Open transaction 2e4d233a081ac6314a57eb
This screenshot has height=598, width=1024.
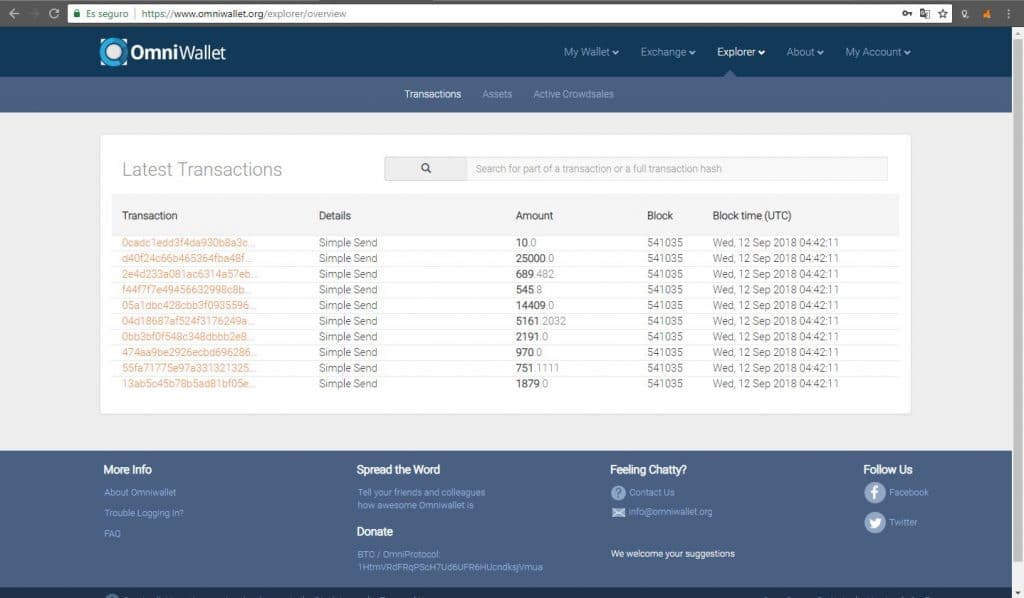pyautogui.click(x=189, y=274)
